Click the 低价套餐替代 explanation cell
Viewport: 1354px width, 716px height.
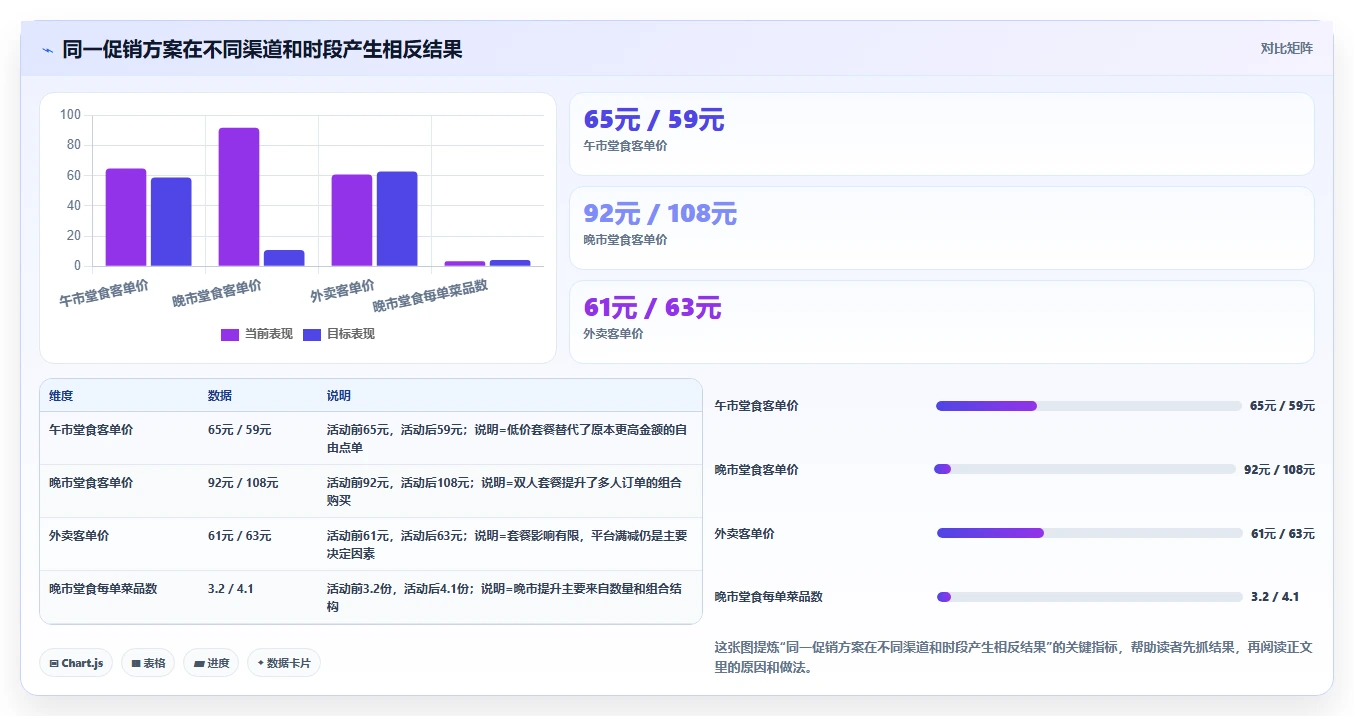[x=508, y=438]
